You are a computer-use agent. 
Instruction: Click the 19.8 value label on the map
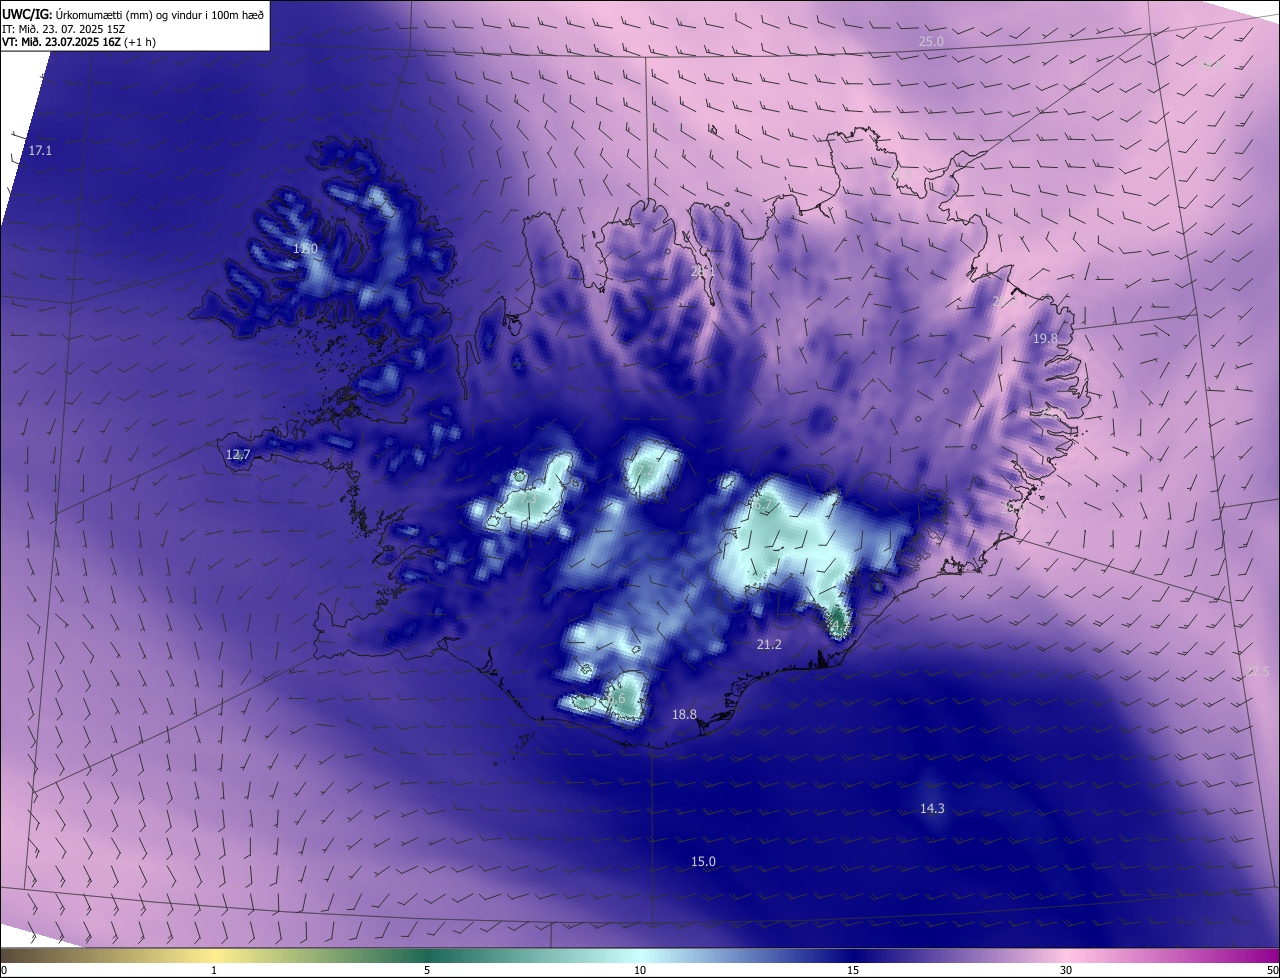[1045, 339]
